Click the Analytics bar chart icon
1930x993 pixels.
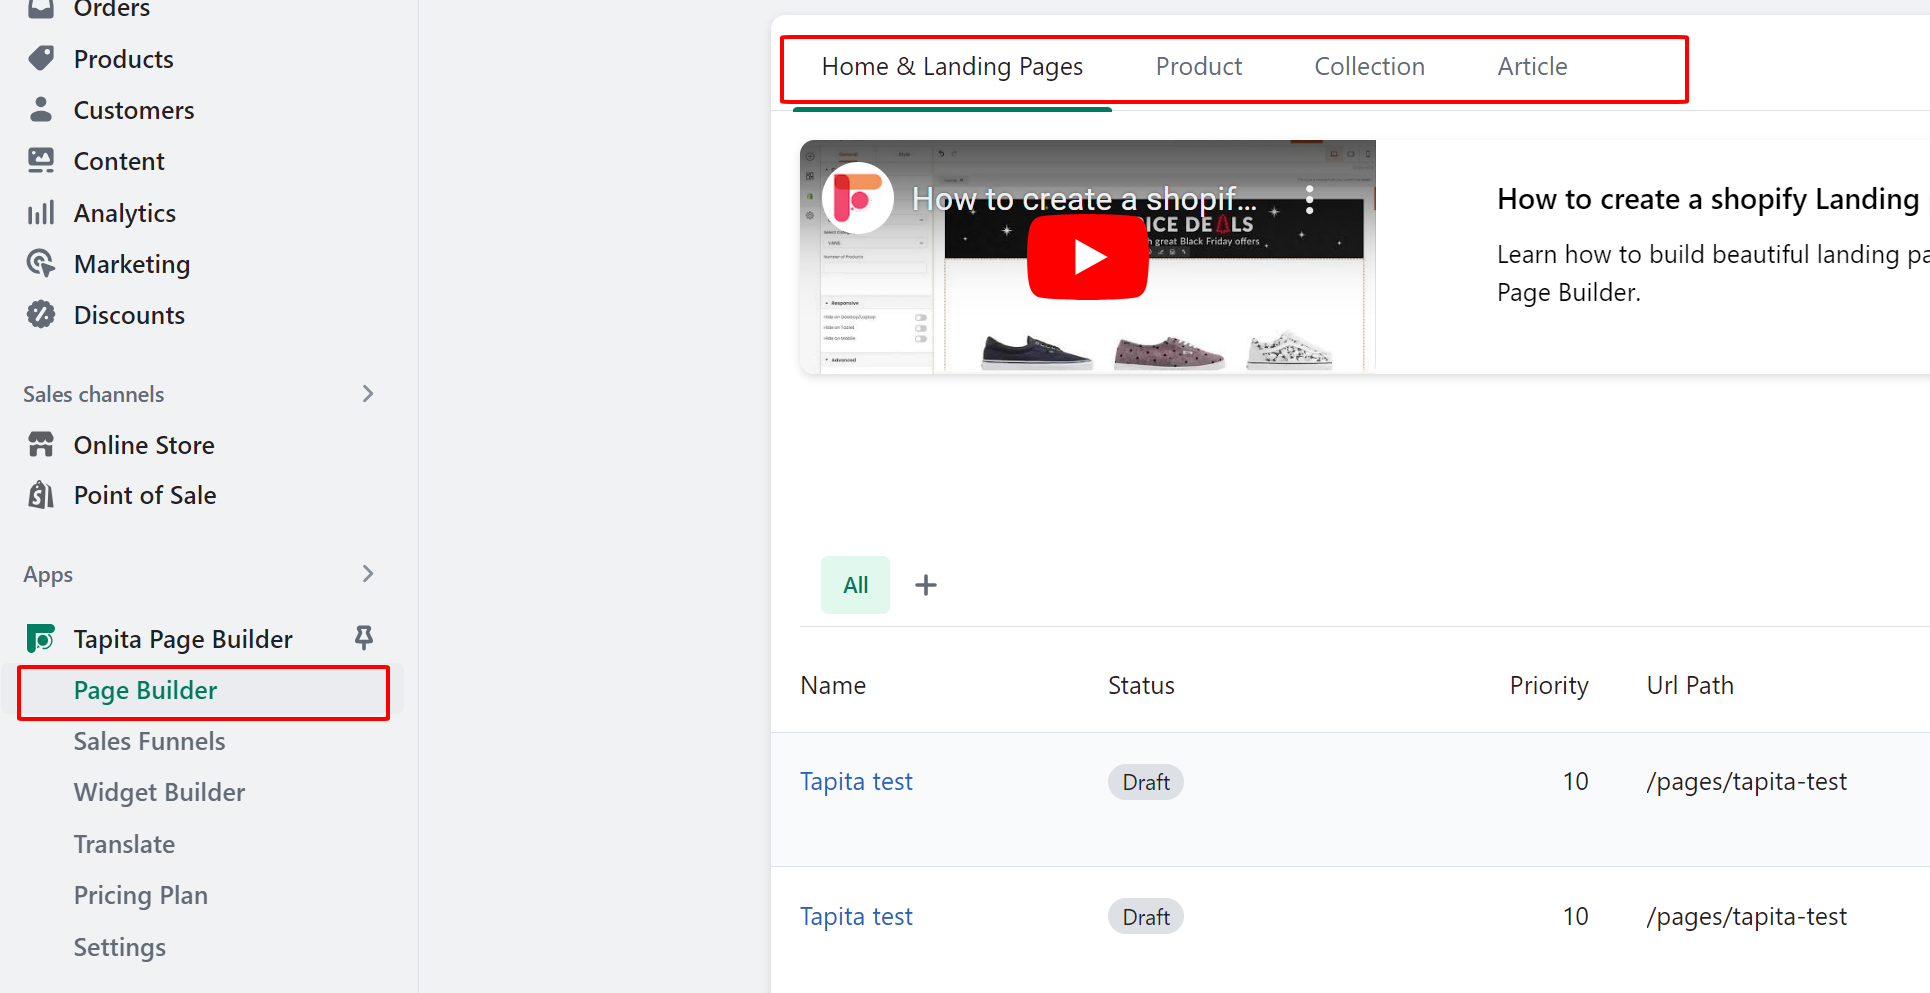tap(41, 213)
